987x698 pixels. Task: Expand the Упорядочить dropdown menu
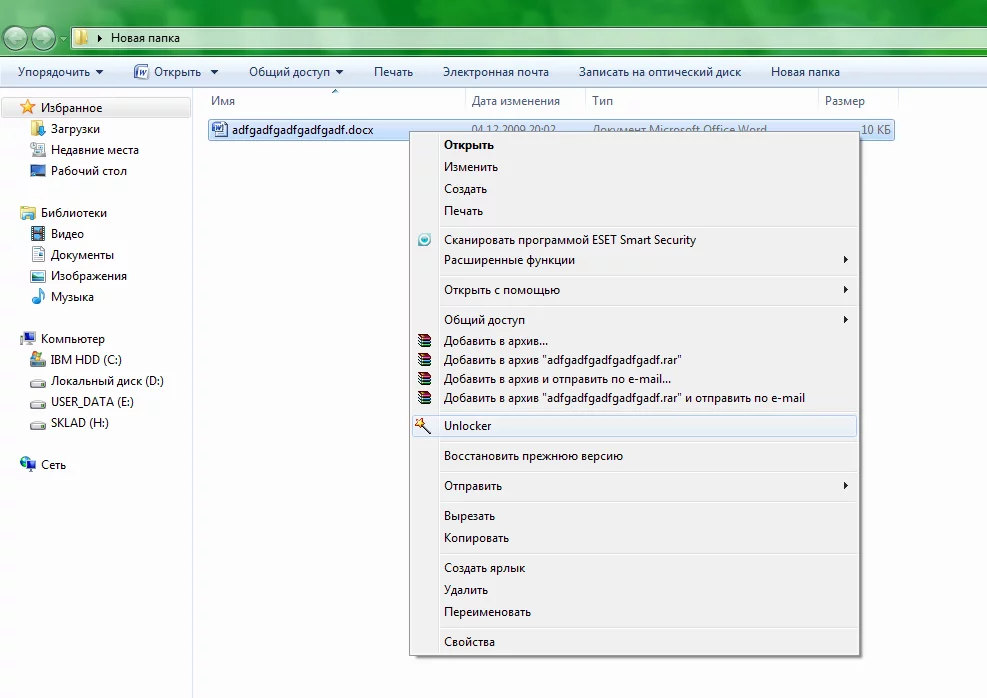pos(60,72)
